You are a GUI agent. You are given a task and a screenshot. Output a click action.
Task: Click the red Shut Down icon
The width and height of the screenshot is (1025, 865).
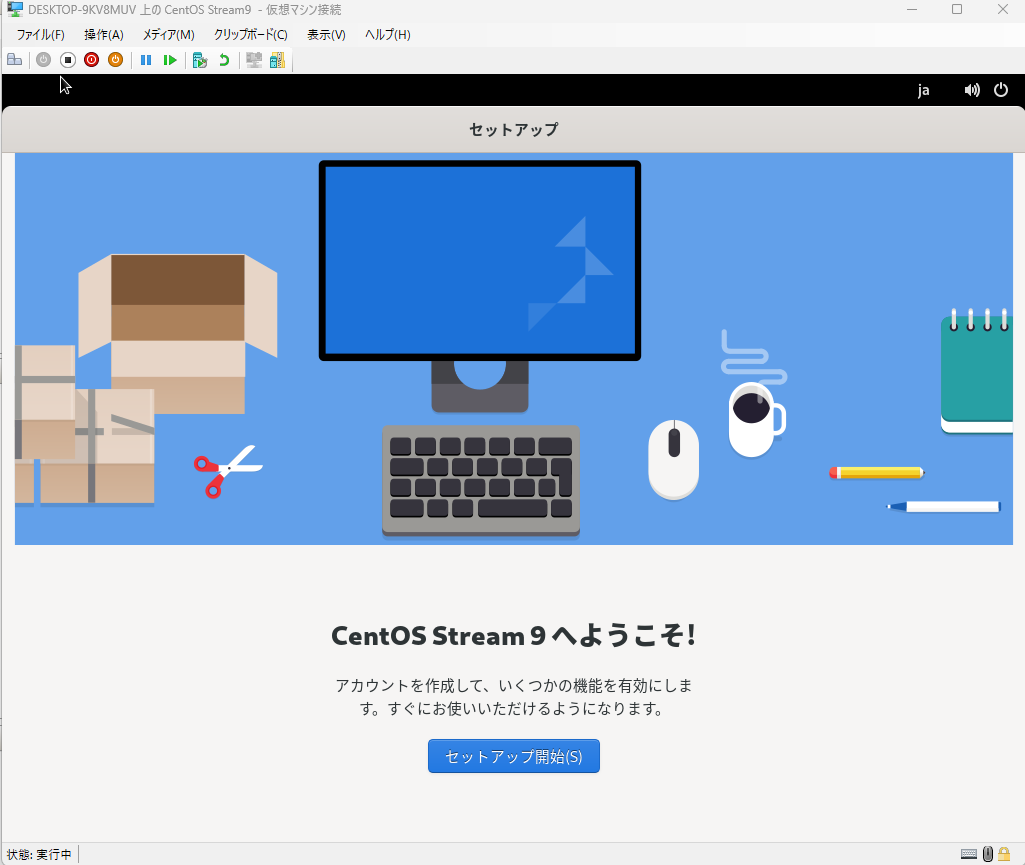click(91, 60)
